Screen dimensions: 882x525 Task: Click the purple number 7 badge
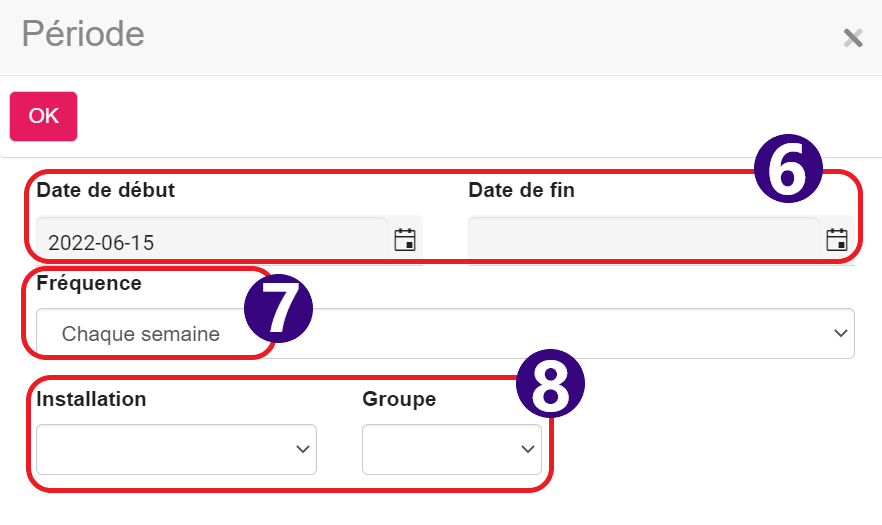click(x=278, y=308)
